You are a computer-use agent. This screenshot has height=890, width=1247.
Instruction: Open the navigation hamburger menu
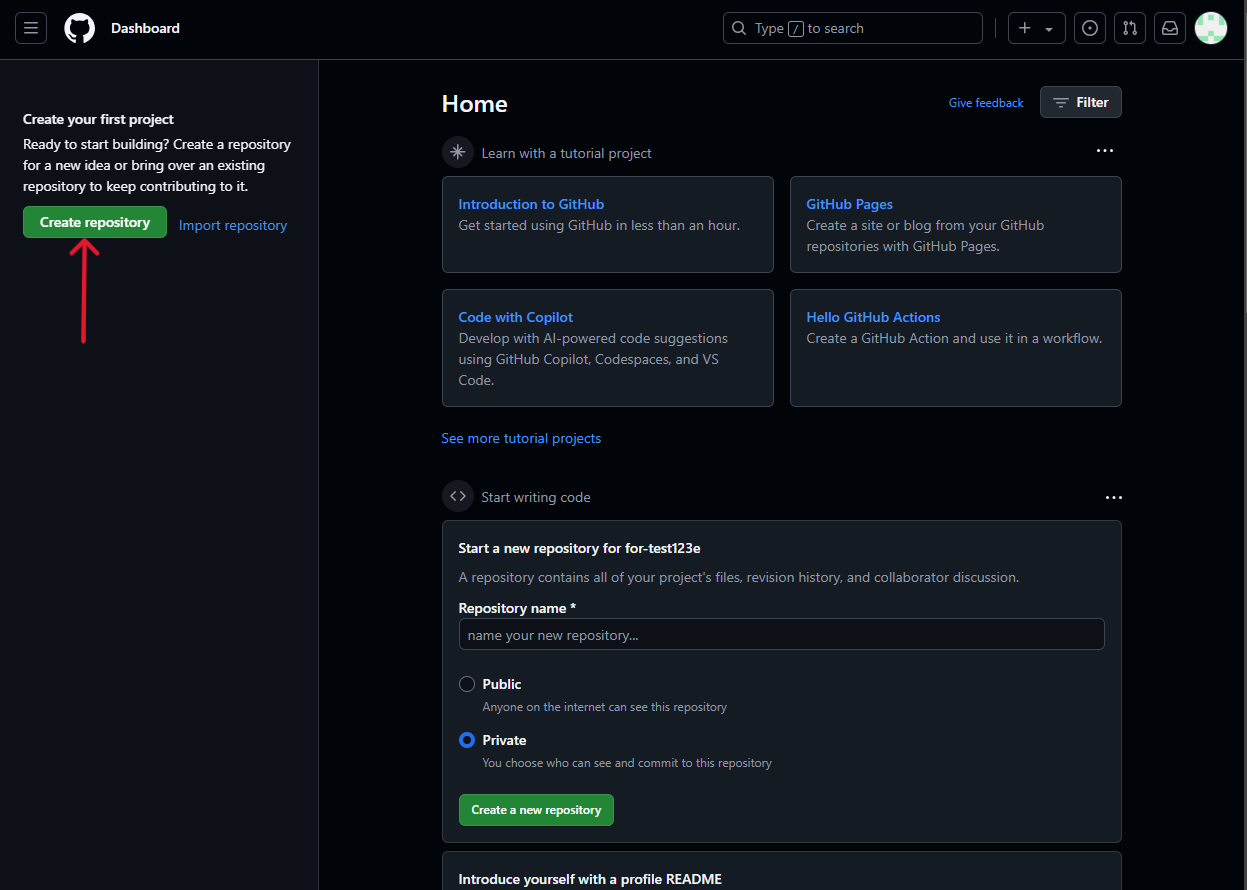pyautogui.click(x=30, y=28)
